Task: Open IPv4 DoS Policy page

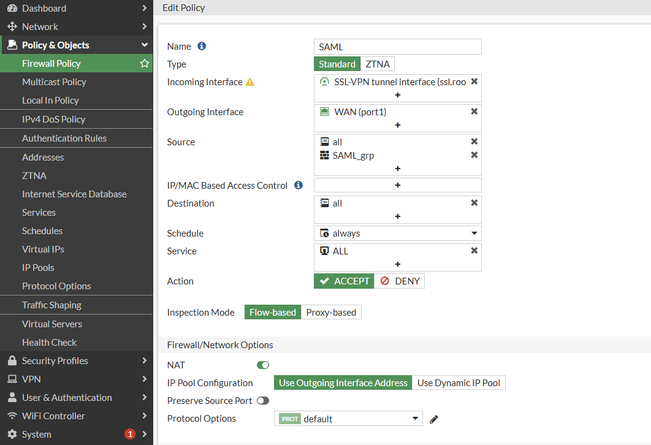Action: tap(54, 120)
